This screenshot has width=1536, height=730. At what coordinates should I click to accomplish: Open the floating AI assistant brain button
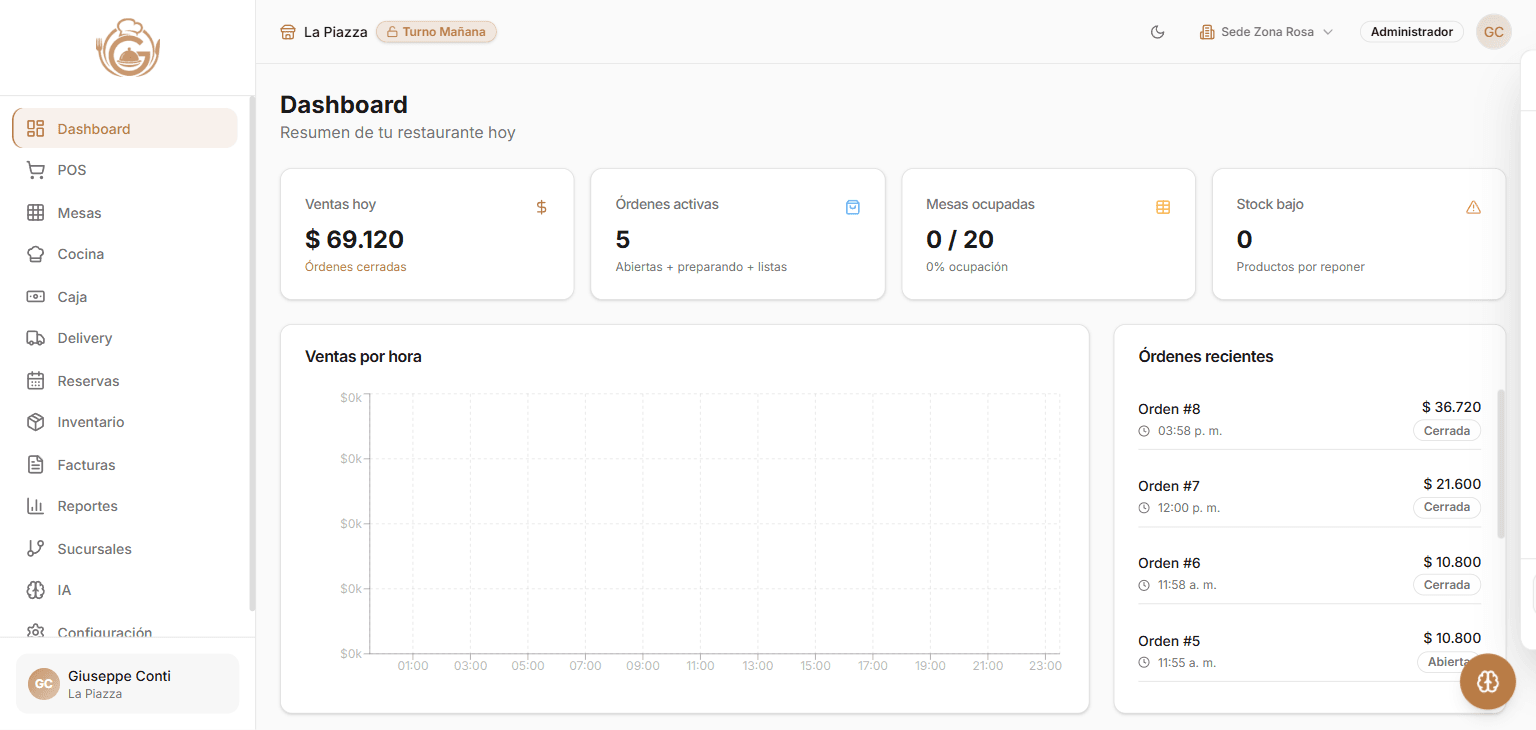[1488, 682]
